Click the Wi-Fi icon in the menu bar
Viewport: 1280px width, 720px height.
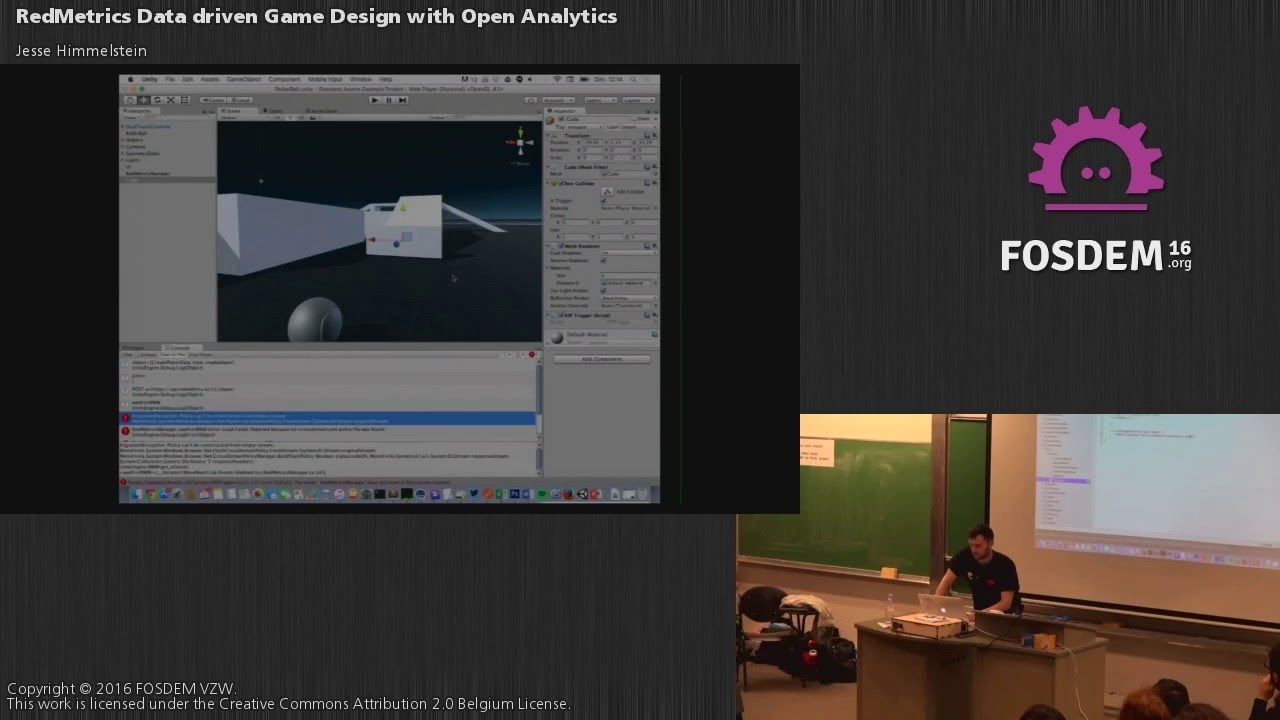click(557, 79)
